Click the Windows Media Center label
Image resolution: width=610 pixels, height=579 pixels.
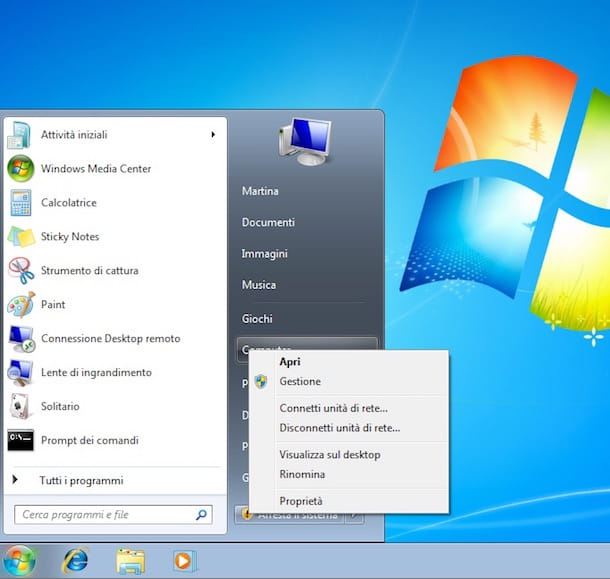96,168
